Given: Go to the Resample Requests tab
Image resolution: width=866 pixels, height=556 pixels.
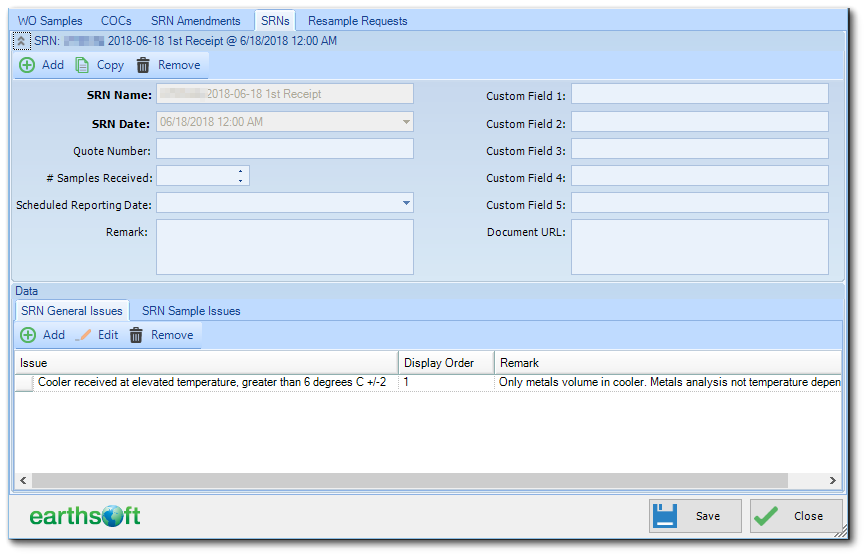Looking at the screenshot, I should pos(357,21).
